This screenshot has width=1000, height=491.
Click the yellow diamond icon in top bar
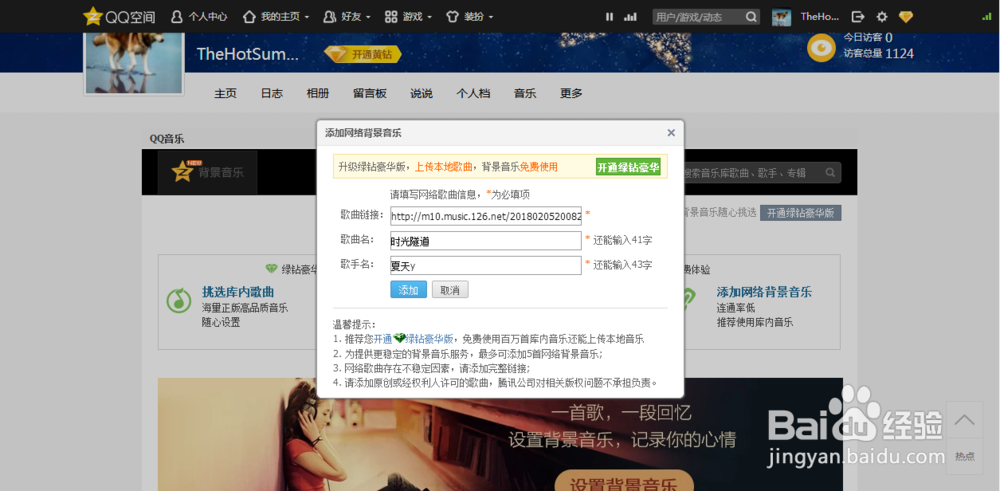click(906, 17)
